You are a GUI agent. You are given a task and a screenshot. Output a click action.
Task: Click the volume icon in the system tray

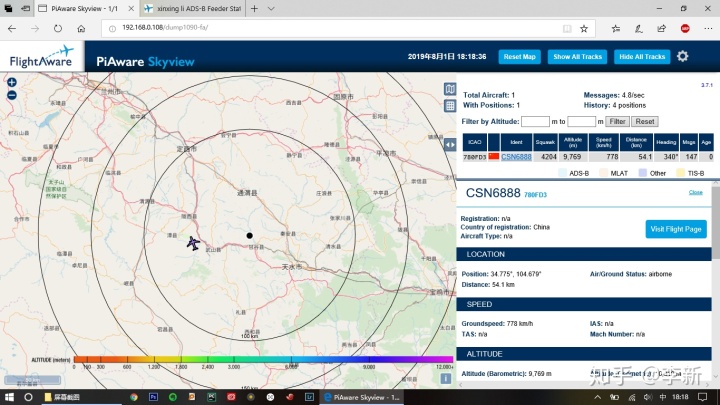[647, 397]
